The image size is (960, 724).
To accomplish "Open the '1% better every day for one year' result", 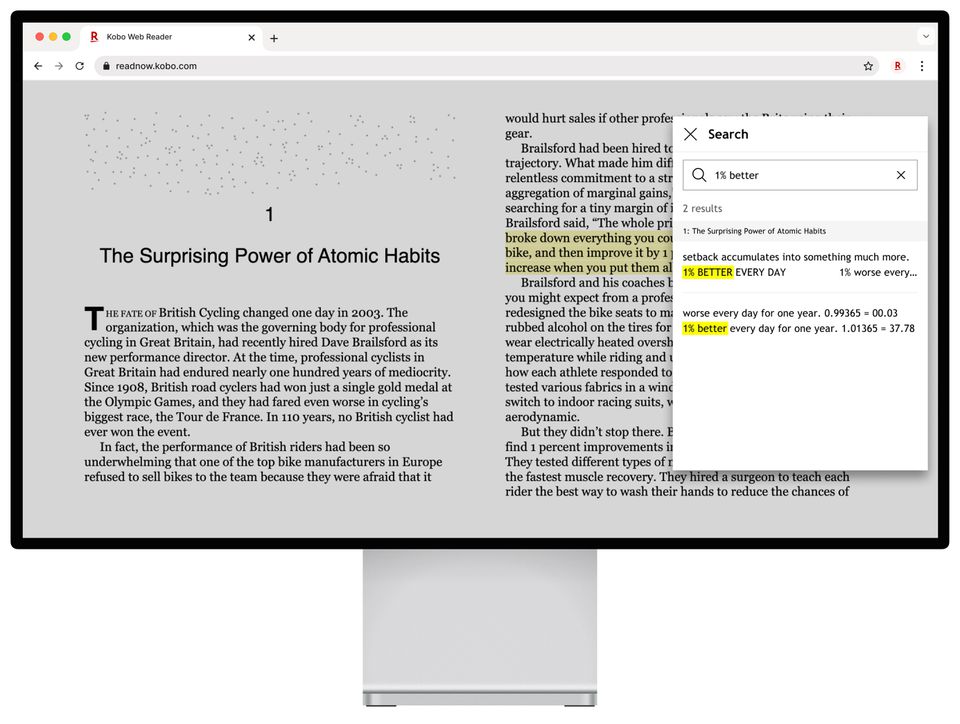I will 800,321.
